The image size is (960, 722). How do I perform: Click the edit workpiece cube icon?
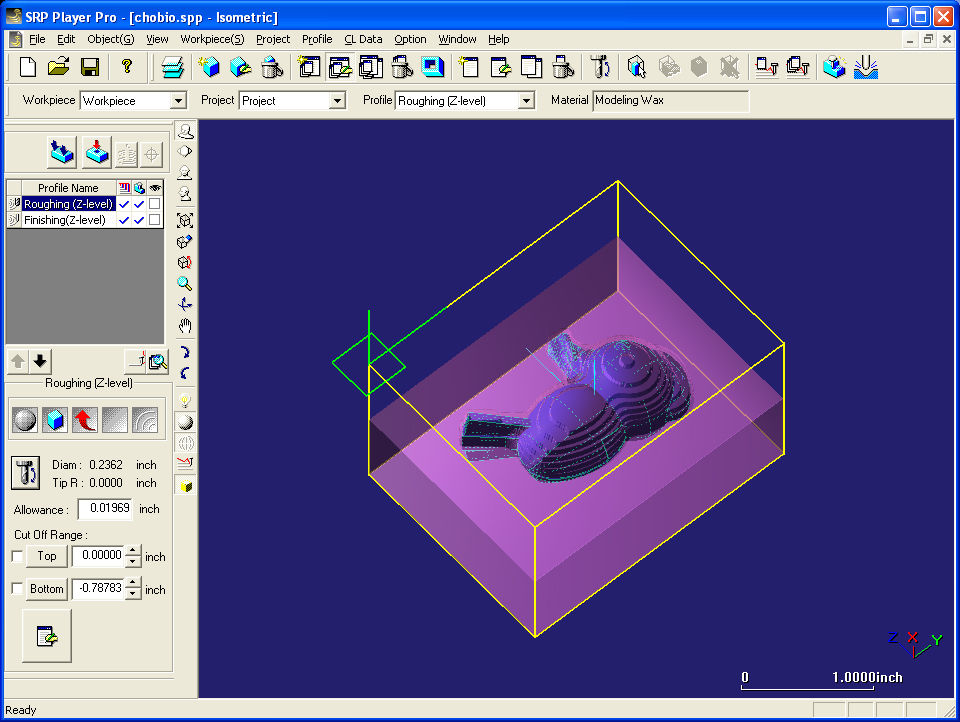pyautogui.click(x=241, y=67)
